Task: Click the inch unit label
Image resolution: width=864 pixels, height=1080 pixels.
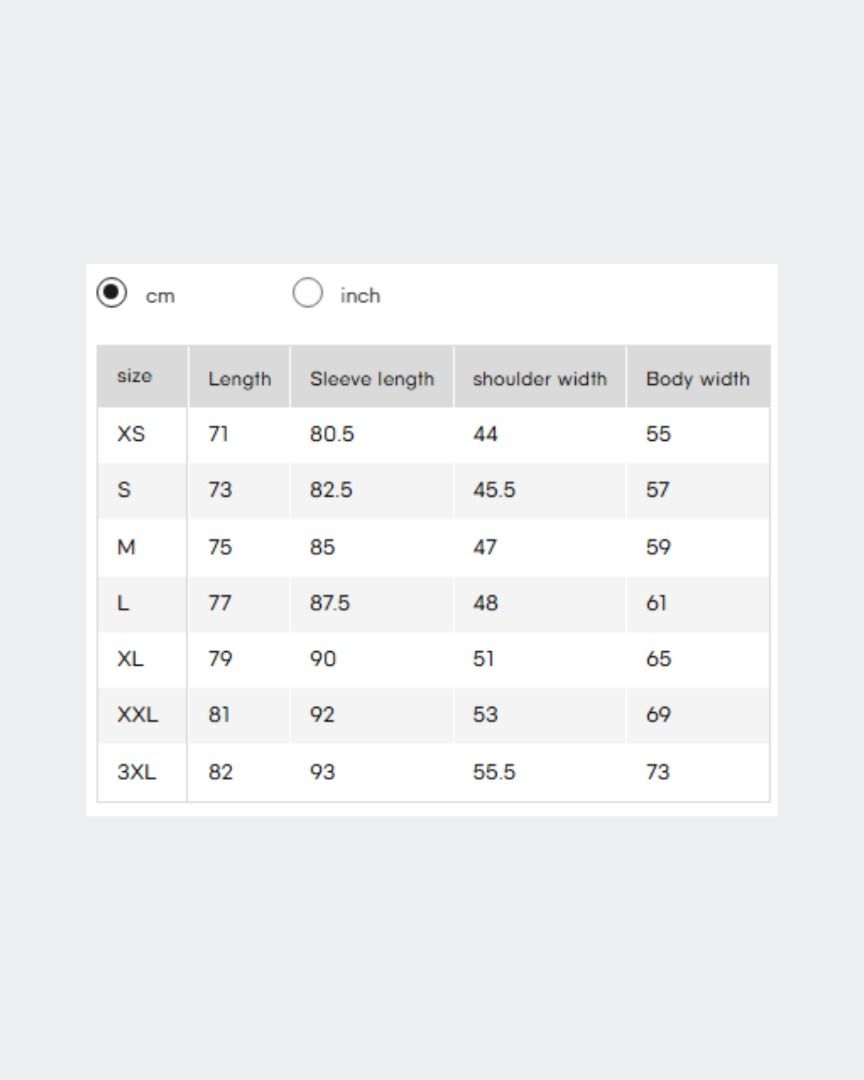Action: [x=360, y=295]
